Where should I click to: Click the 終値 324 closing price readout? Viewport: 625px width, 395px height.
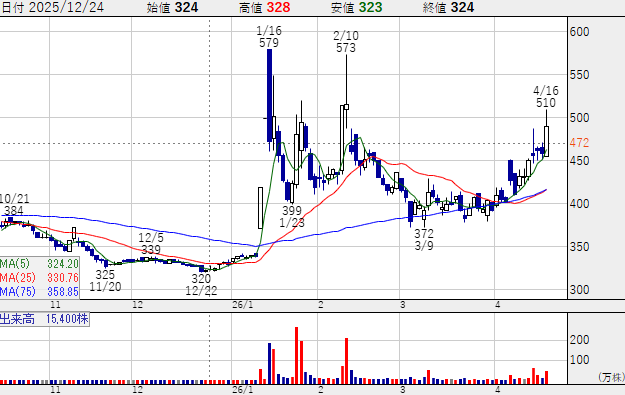[448, 7]
